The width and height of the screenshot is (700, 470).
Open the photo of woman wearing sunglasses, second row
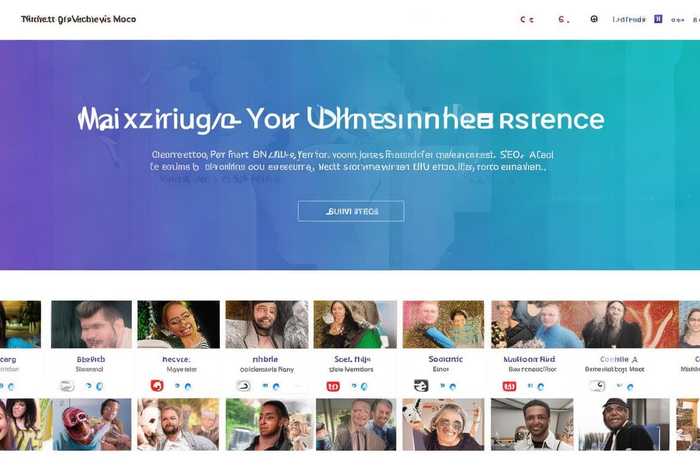tap(443, 424)
